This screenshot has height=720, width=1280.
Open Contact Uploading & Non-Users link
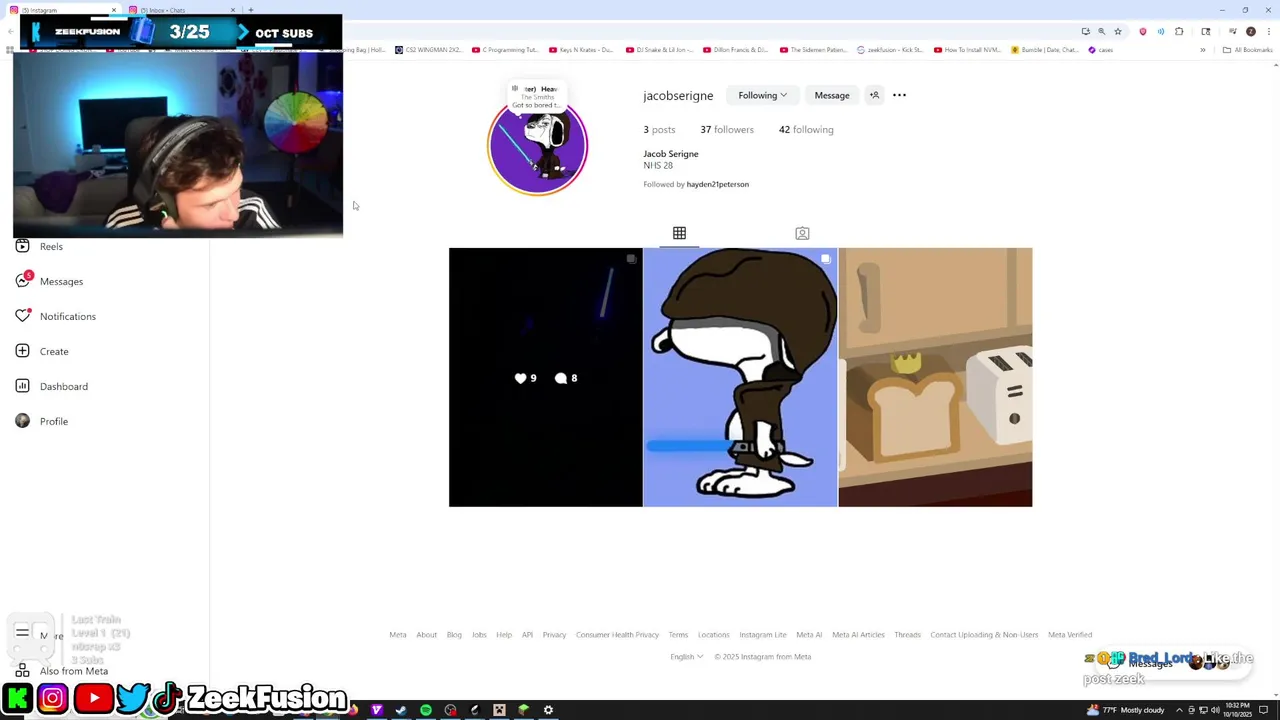coord(984,634)
